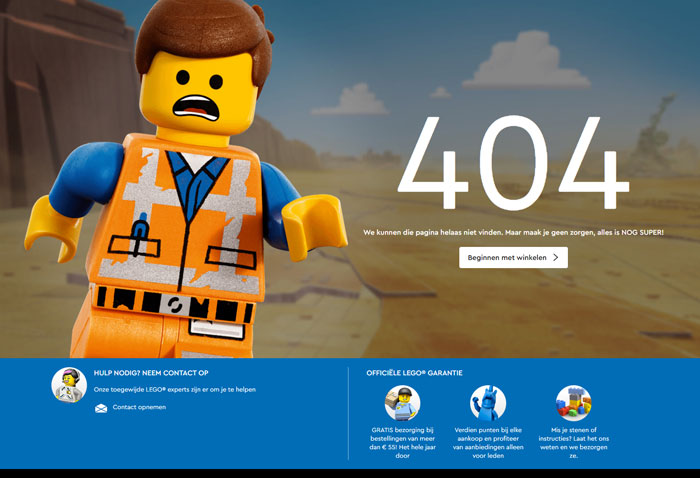Click the Verdien punten bij elke aankoop text

pyautogui.click(x=488, y=443)
